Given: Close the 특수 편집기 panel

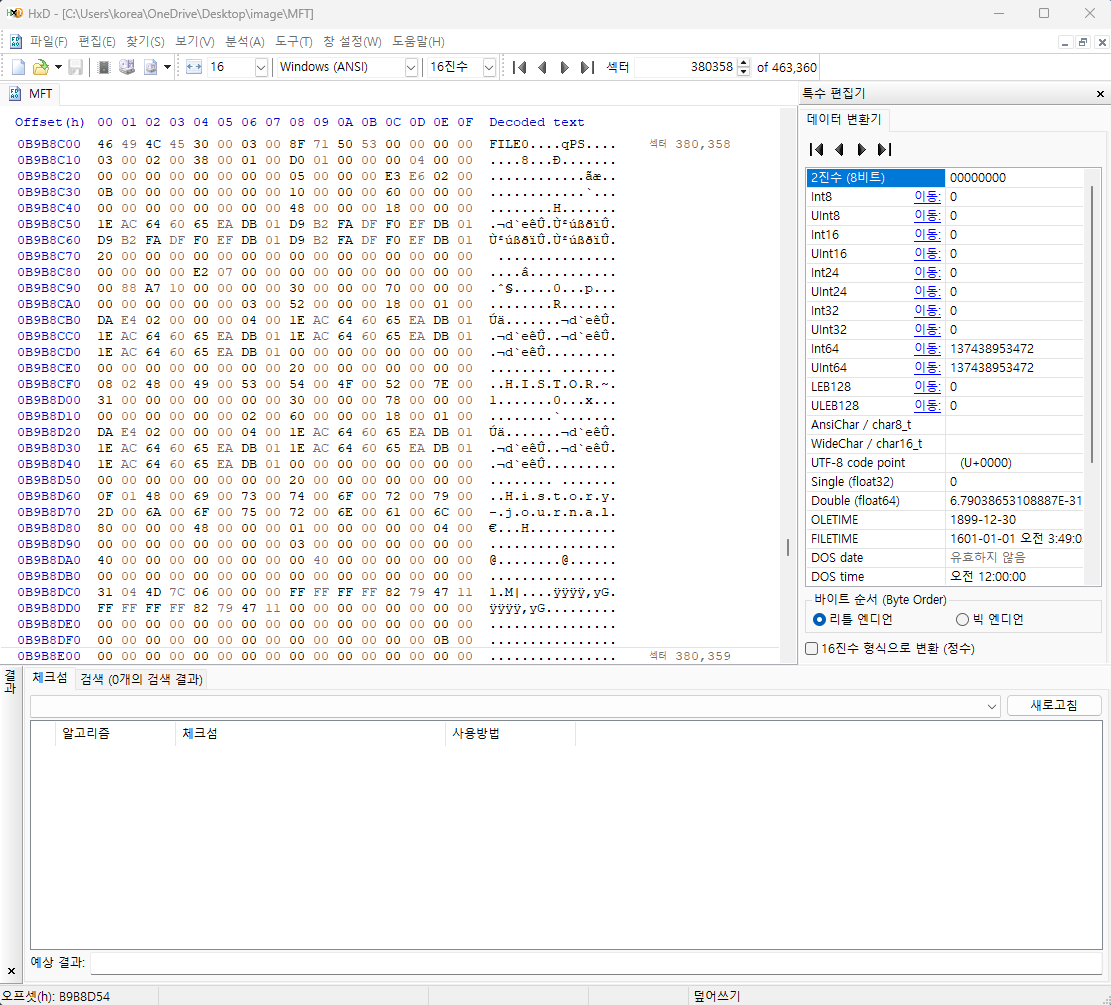Looking at the screenshot, I should (1100, 93).
